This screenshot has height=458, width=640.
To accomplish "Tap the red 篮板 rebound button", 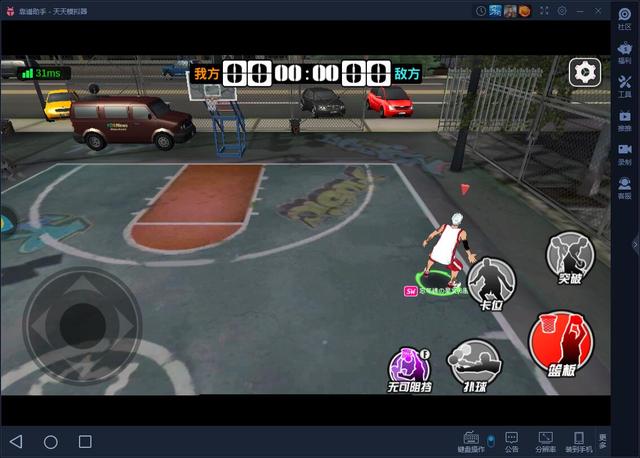I will coord(561,344).
